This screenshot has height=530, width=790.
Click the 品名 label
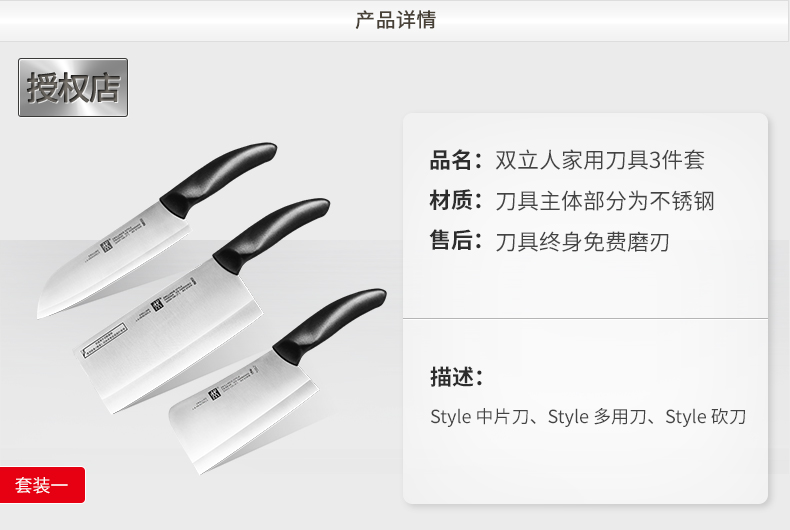coord(456,160)
